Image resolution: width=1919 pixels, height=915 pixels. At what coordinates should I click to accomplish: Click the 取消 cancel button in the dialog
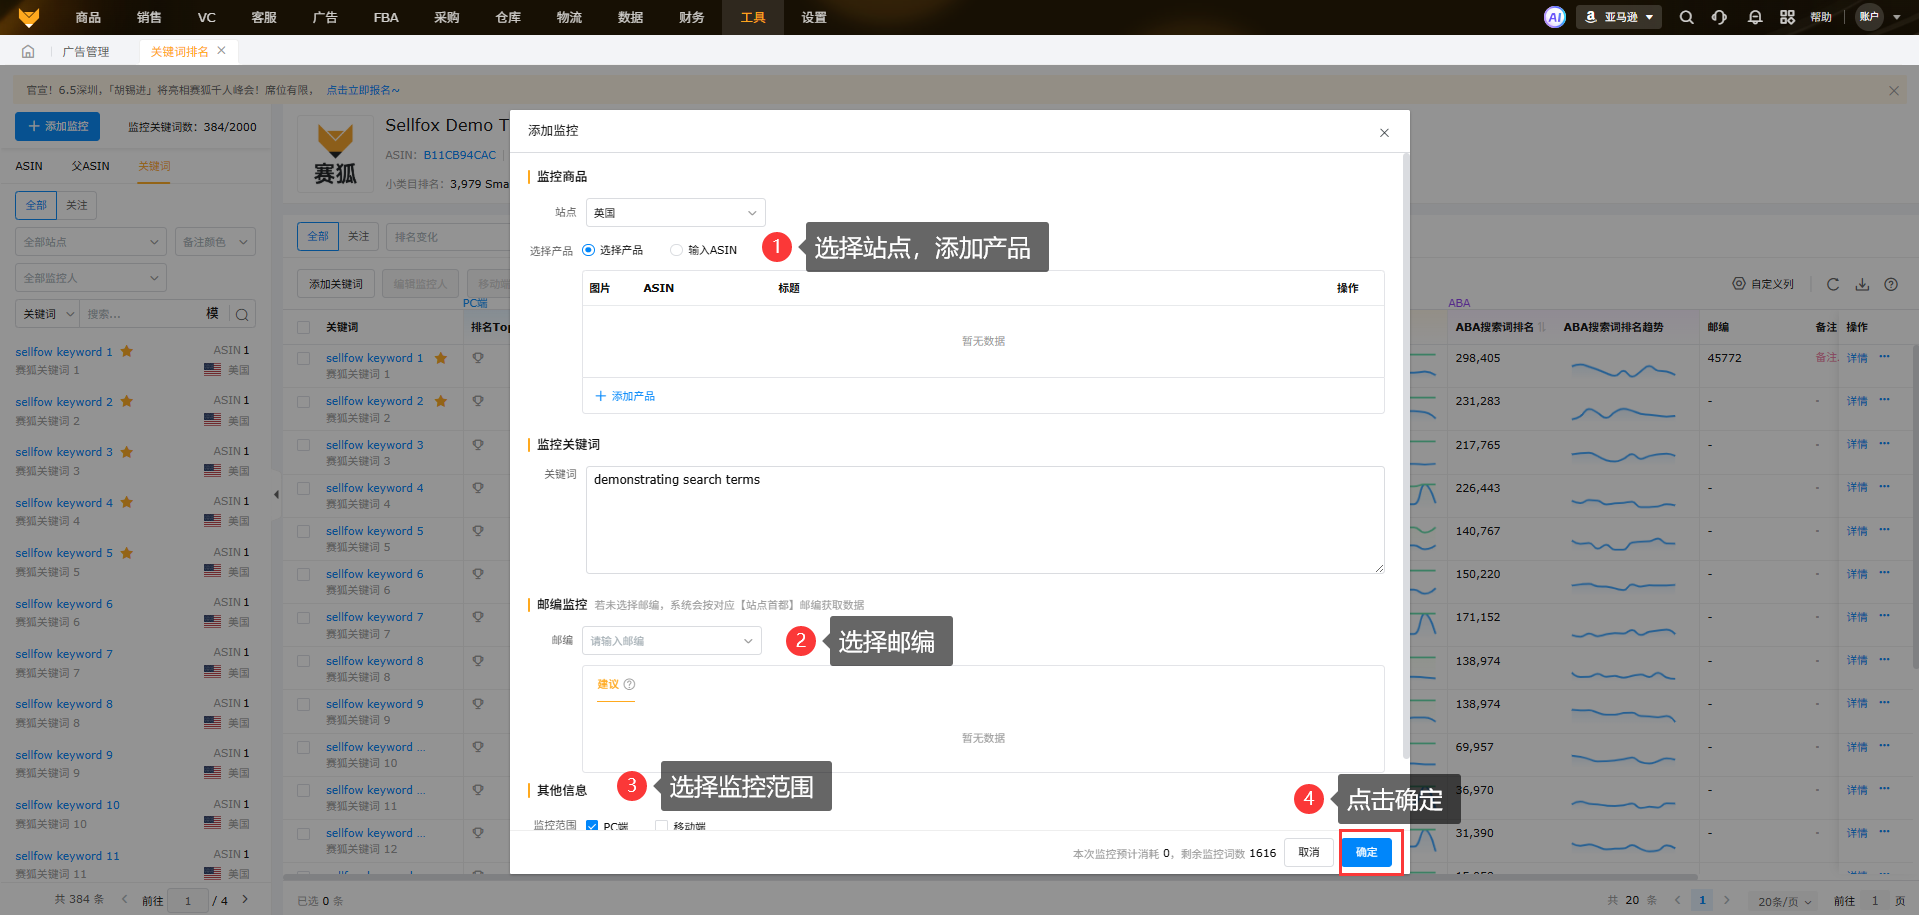point(1309,852)
